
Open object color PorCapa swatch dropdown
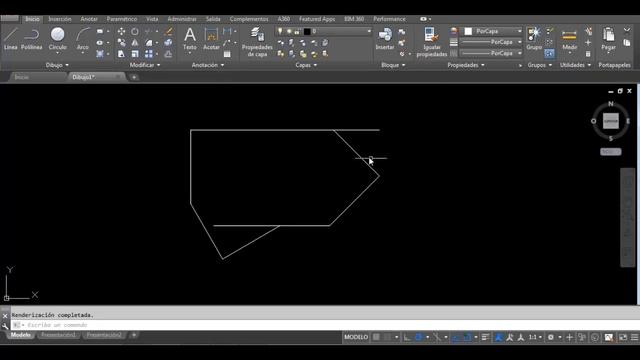[x=493, y=31]
